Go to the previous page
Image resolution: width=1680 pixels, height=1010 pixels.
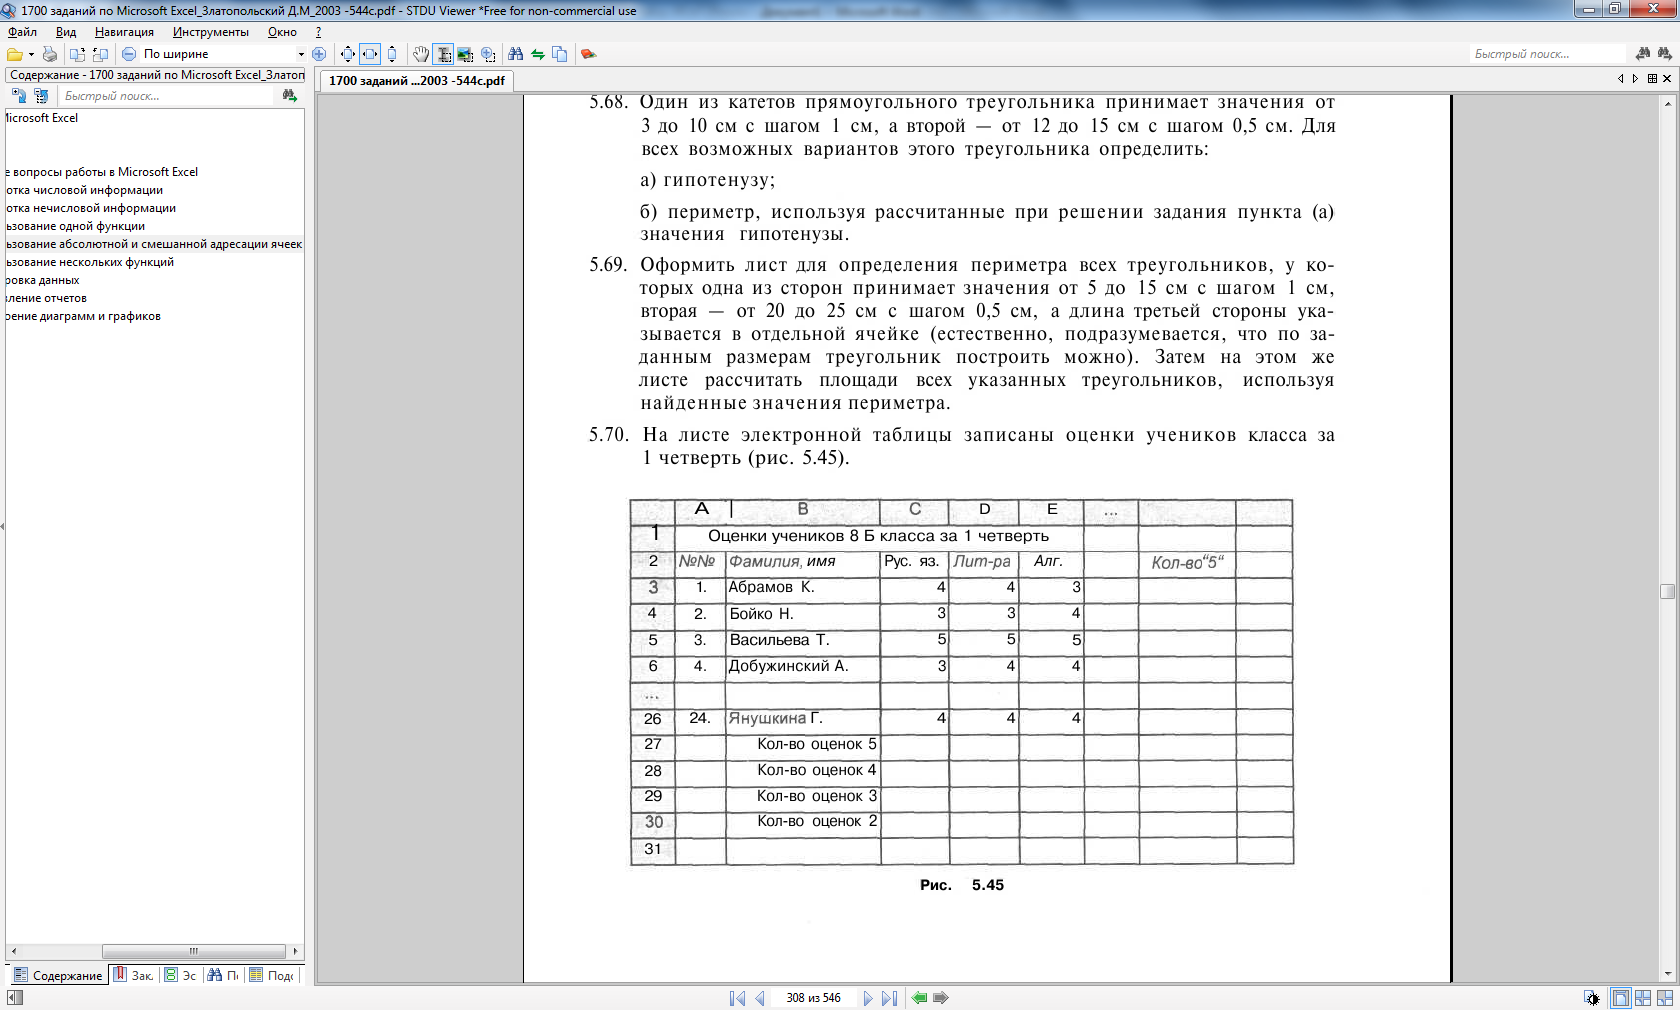[x=760, y=998]
